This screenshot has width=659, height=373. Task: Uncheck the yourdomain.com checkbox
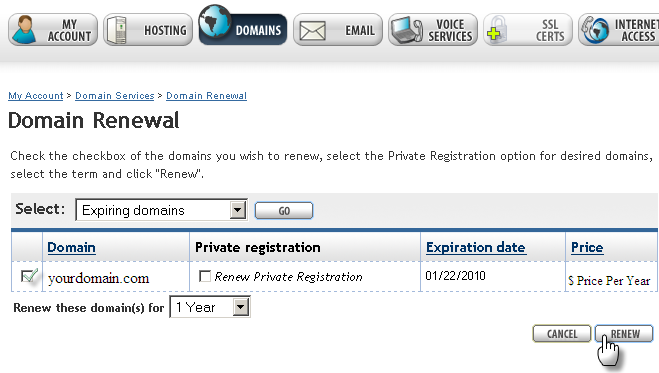29,276
